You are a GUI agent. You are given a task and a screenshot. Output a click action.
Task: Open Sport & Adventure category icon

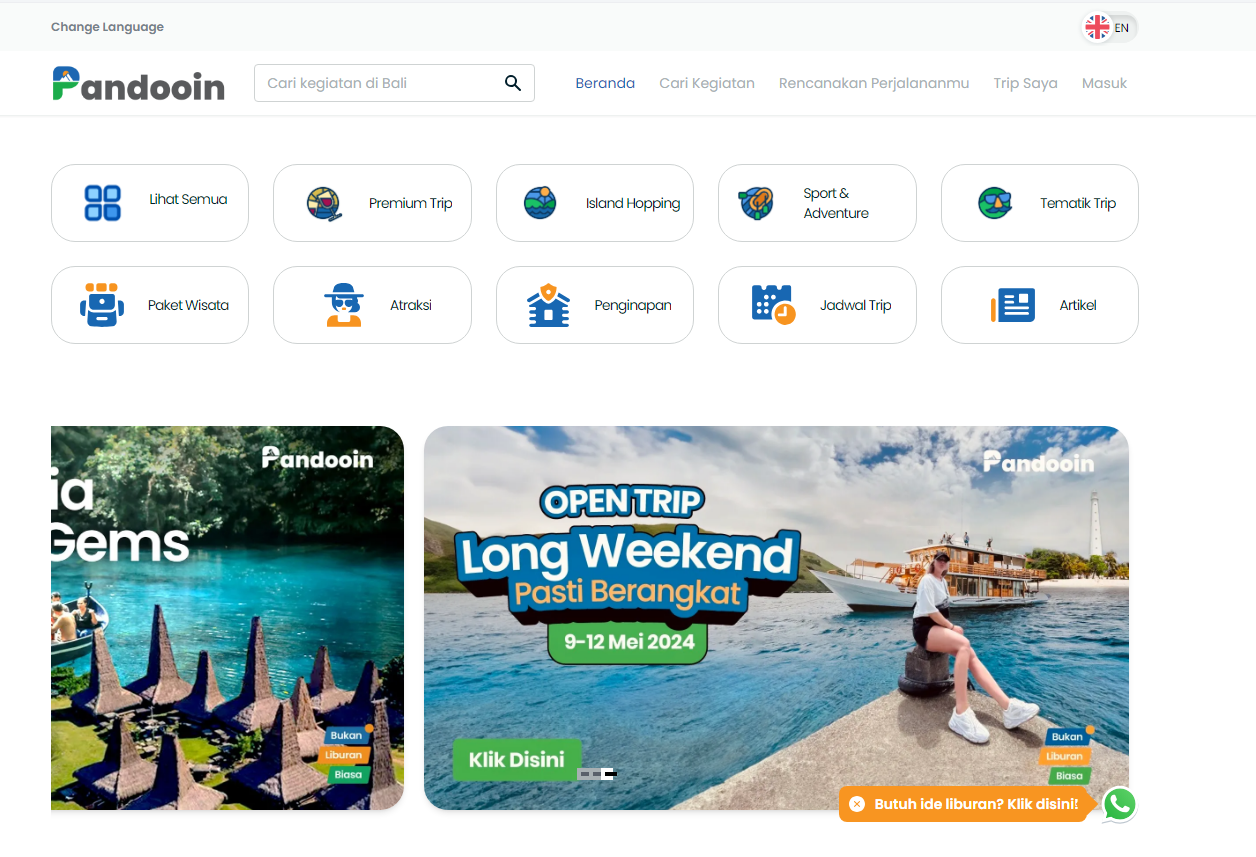click(756, 203)
